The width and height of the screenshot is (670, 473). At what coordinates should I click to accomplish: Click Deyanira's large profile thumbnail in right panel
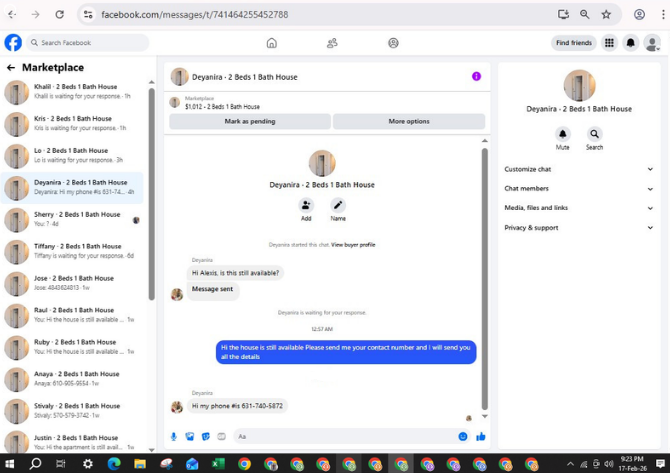tap(579, 85)
